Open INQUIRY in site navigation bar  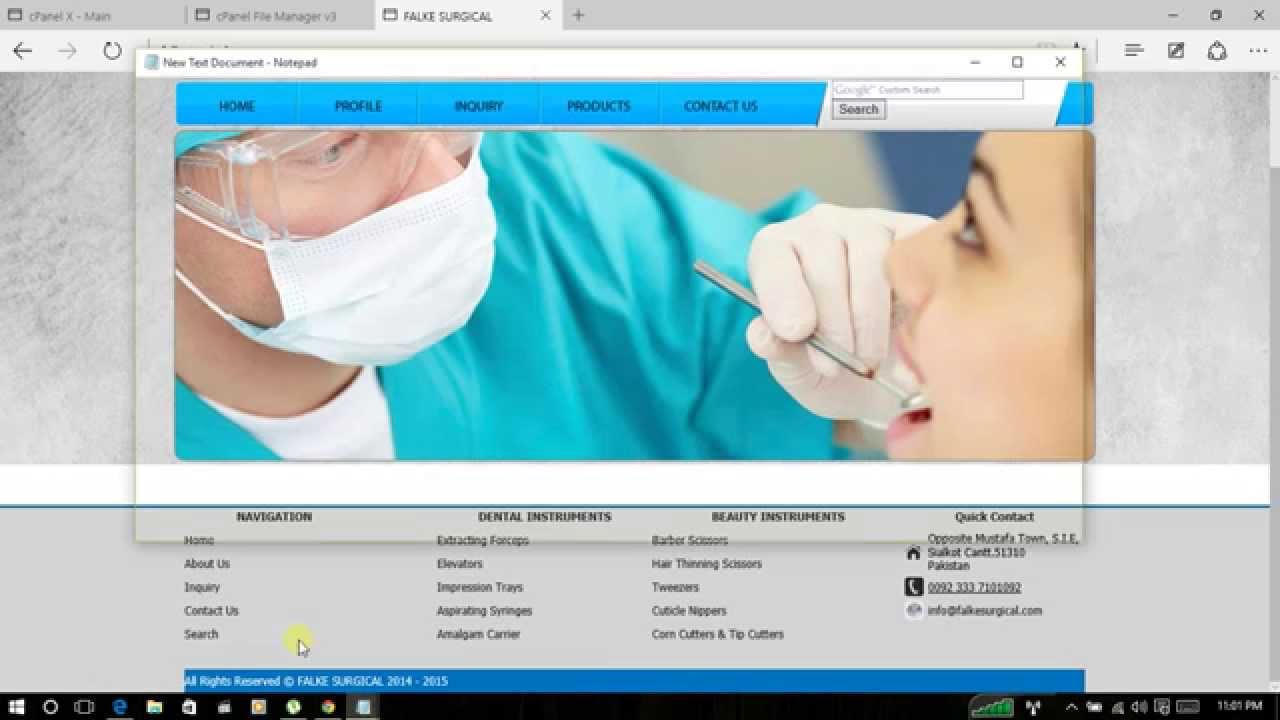pyautogui.click(x=479, y=106)
